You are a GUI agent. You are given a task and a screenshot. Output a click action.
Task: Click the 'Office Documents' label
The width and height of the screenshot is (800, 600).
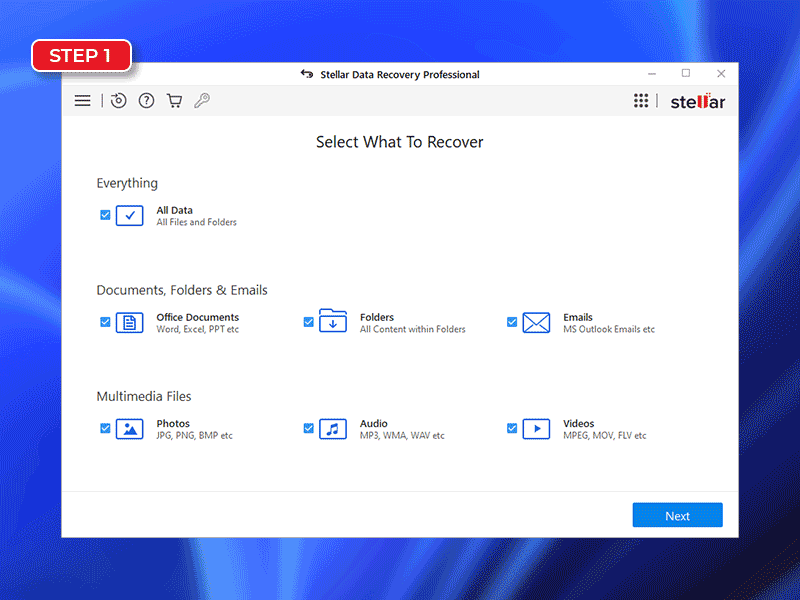point(197,317)
